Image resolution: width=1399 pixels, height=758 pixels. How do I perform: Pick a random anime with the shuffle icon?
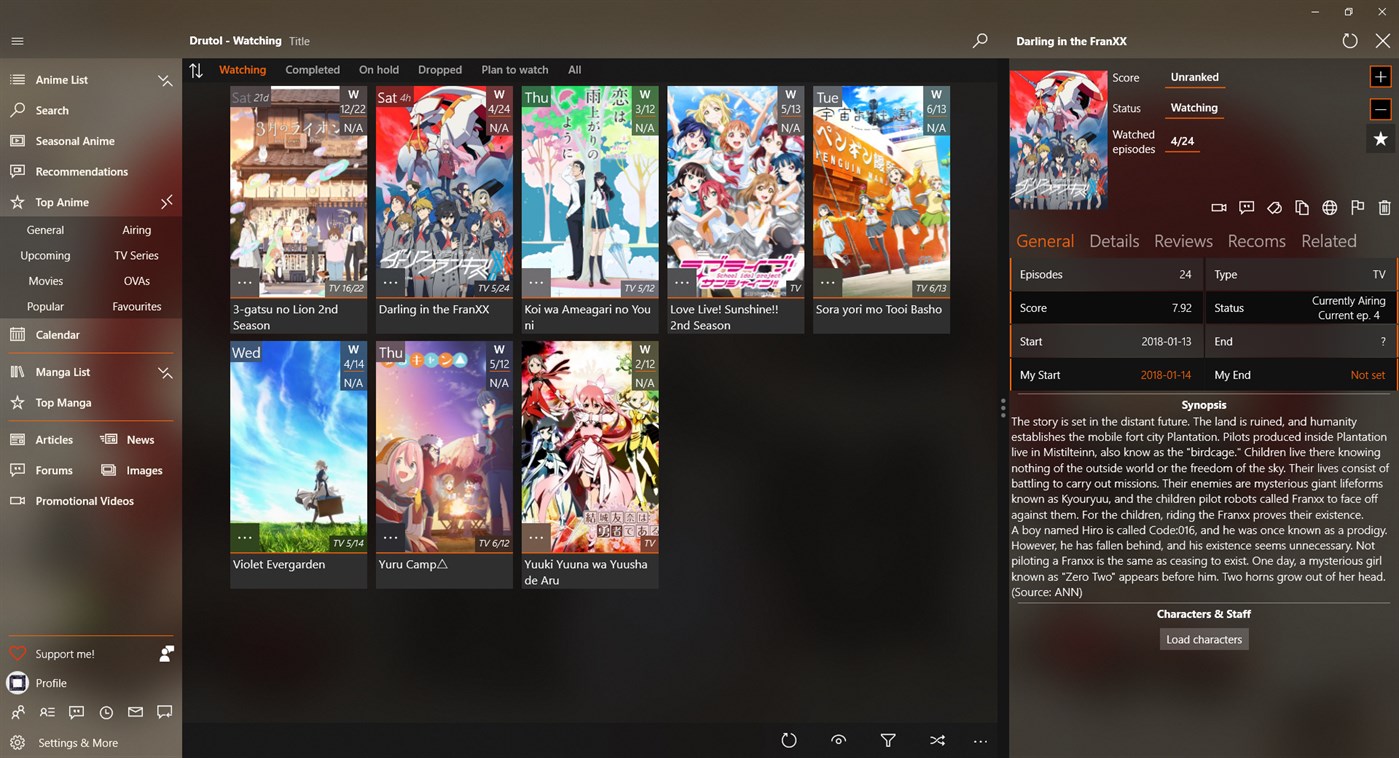pos(937,740)
